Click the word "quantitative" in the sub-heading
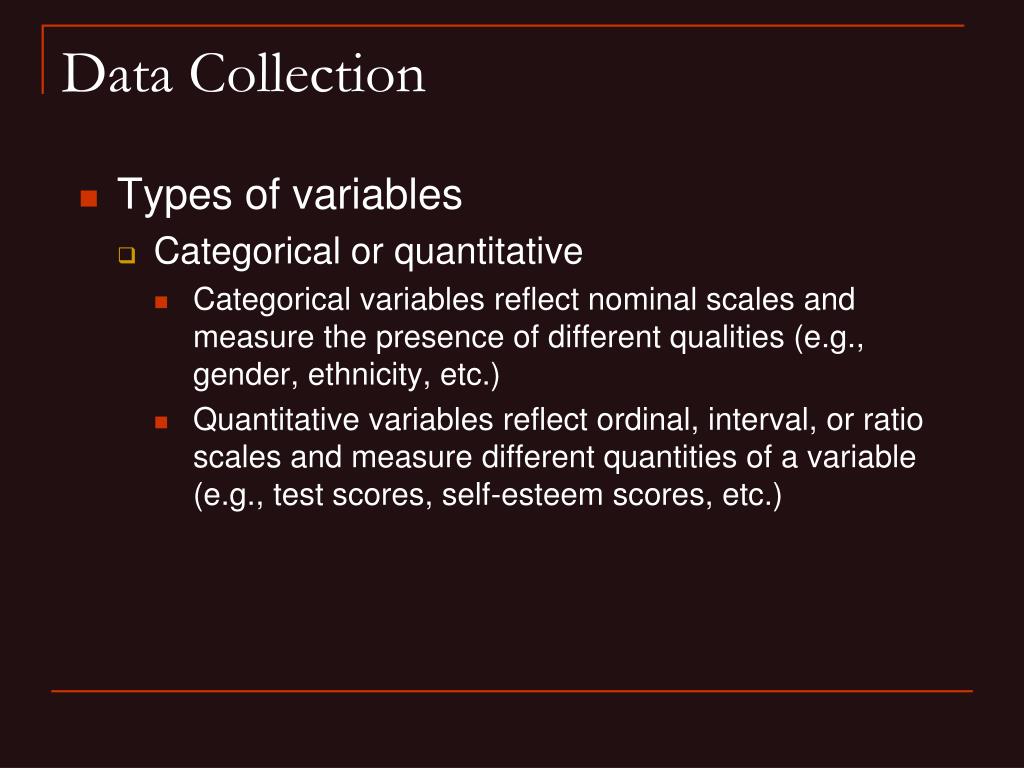This screenshot has height=768, width=1024. (x=488, y=252)
